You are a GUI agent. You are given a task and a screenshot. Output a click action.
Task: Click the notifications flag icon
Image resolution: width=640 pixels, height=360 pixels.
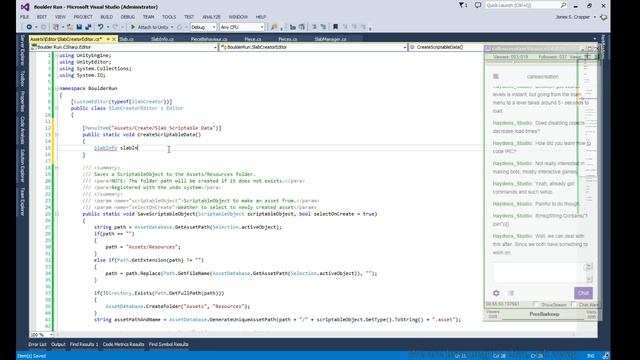click(462, 5)
